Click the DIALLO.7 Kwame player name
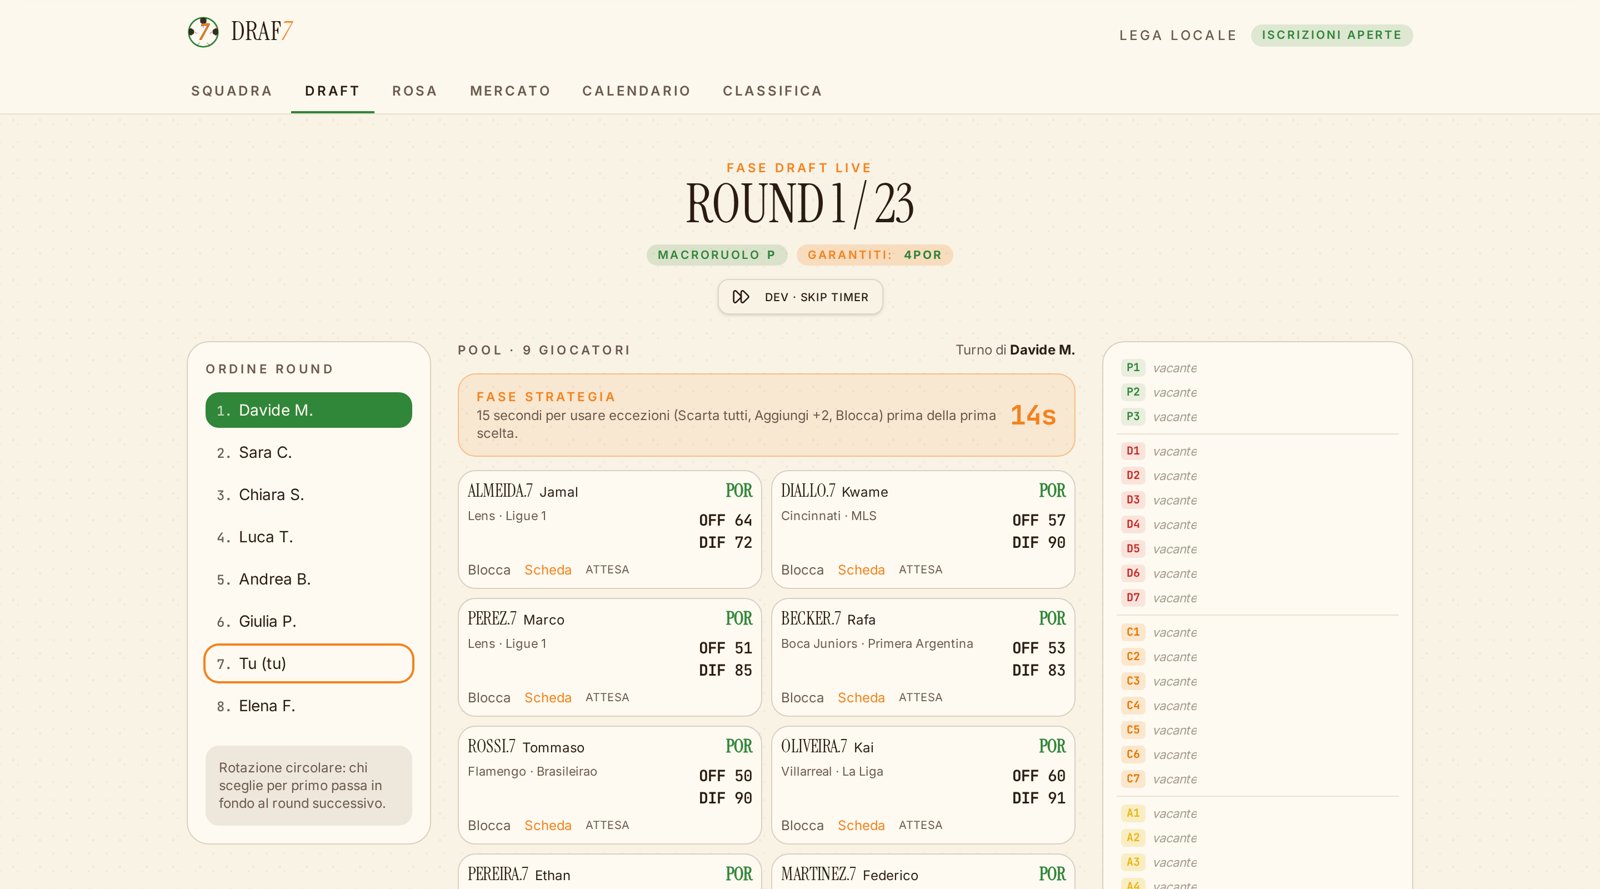 coord(834,491)
